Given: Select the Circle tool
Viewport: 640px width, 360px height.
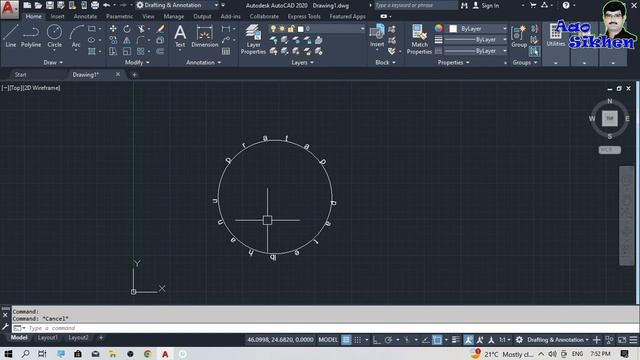Looking at the screenshot, I should click(54, 36).
